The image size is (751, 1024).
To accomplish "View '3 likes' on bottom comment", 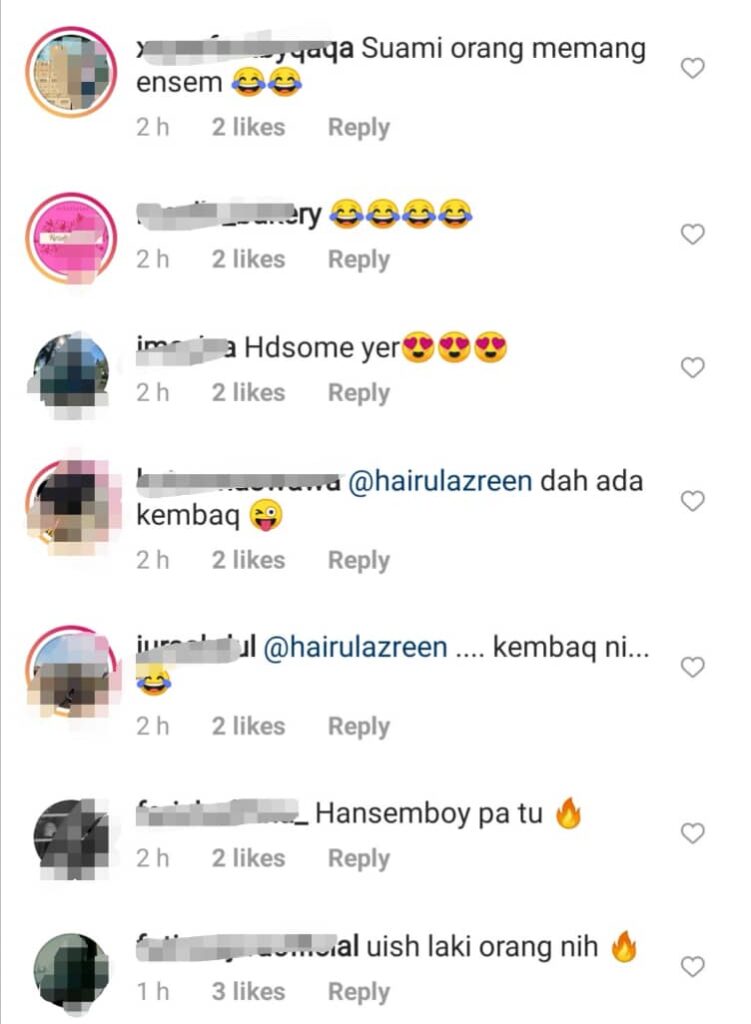I will click(248, 991).
